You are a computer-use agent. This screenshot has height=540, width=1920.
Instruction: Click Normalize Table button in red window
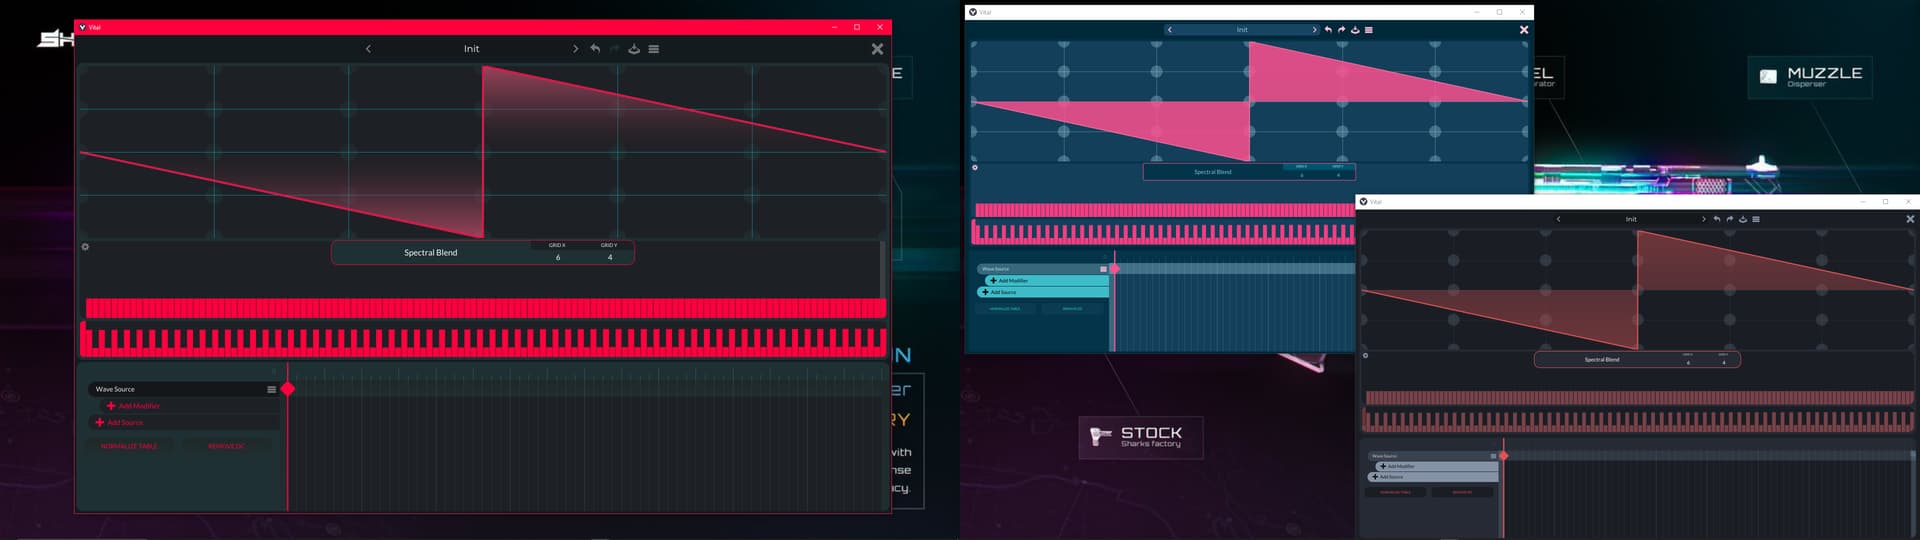point(129,446)
